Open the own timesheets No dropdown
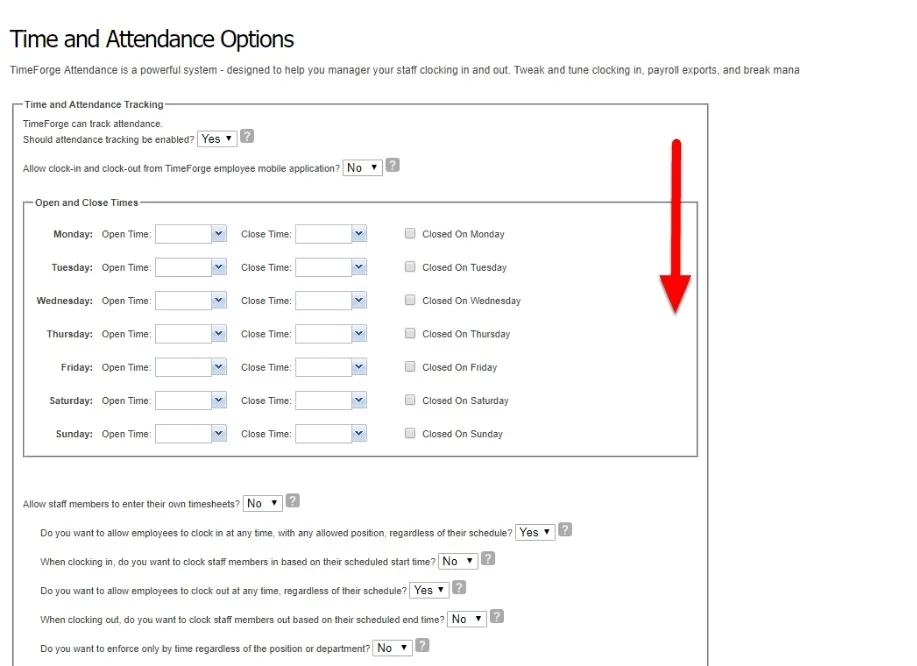This screenshot has width=917, height=666. (263, 503)
